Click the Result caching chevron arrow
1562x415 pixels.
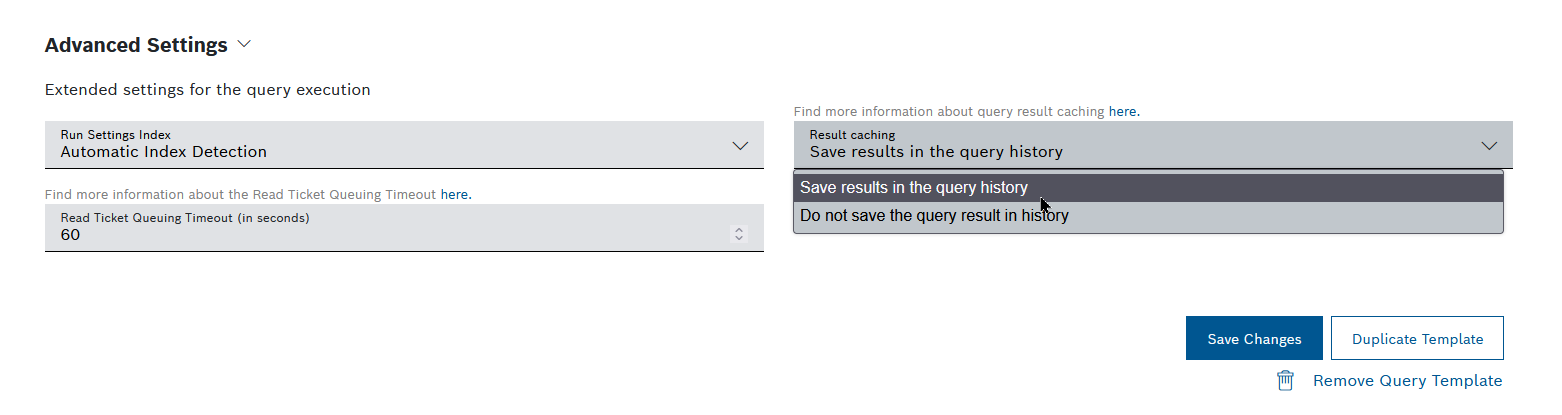1489,146
